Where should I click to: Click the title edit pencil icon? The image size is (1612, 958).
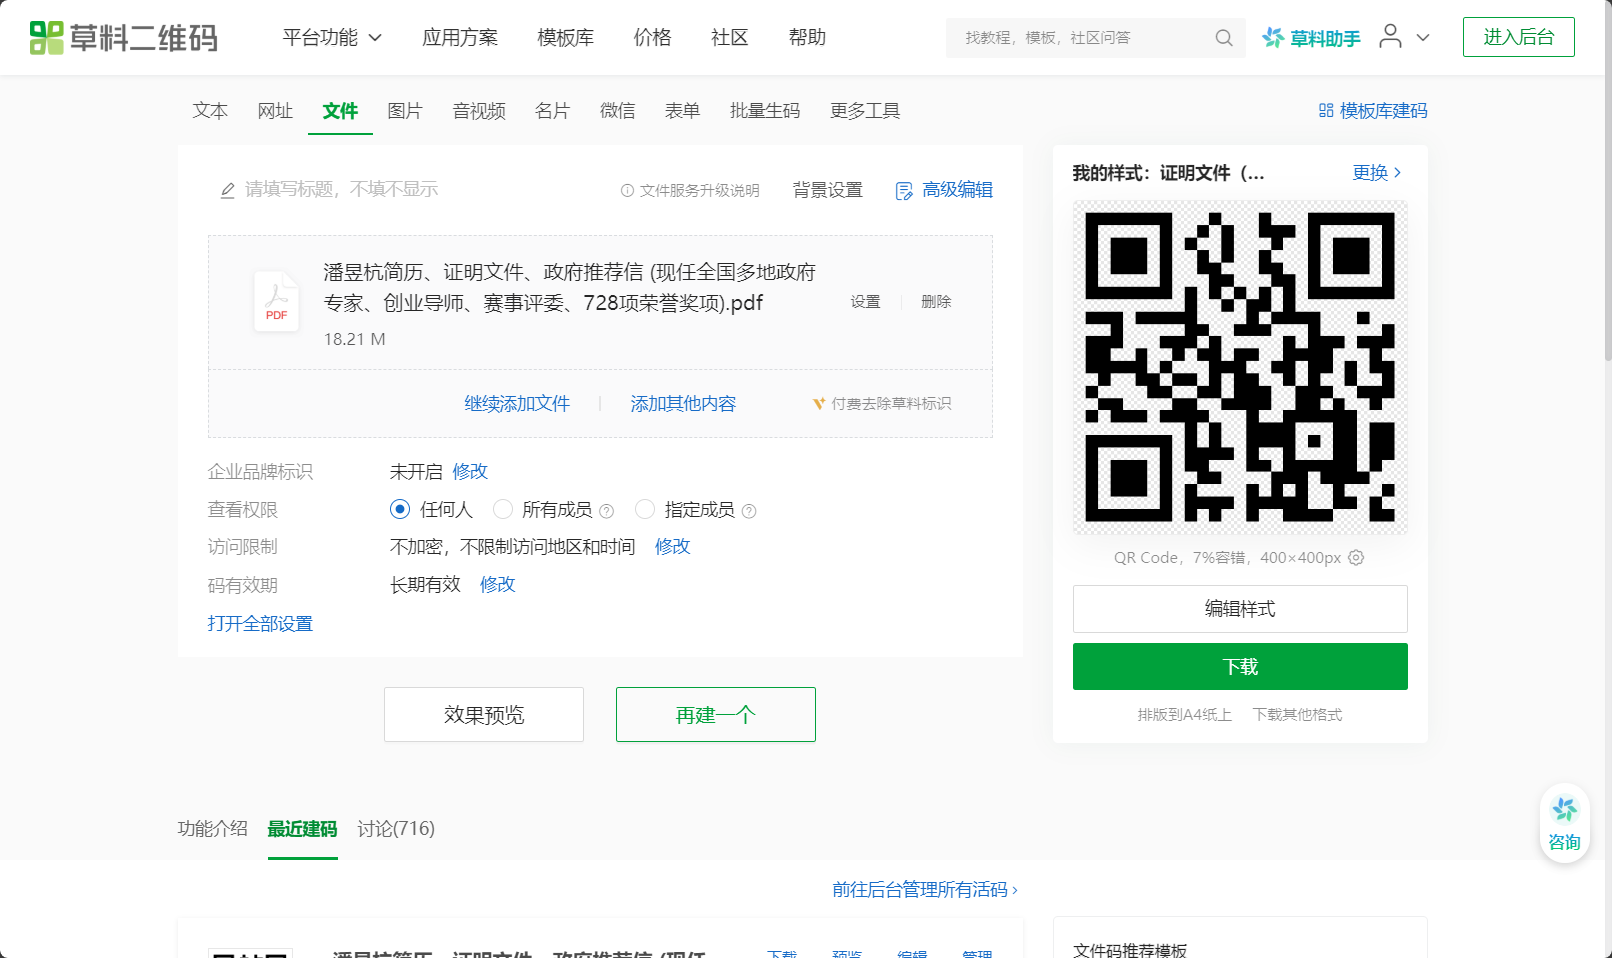228,190
